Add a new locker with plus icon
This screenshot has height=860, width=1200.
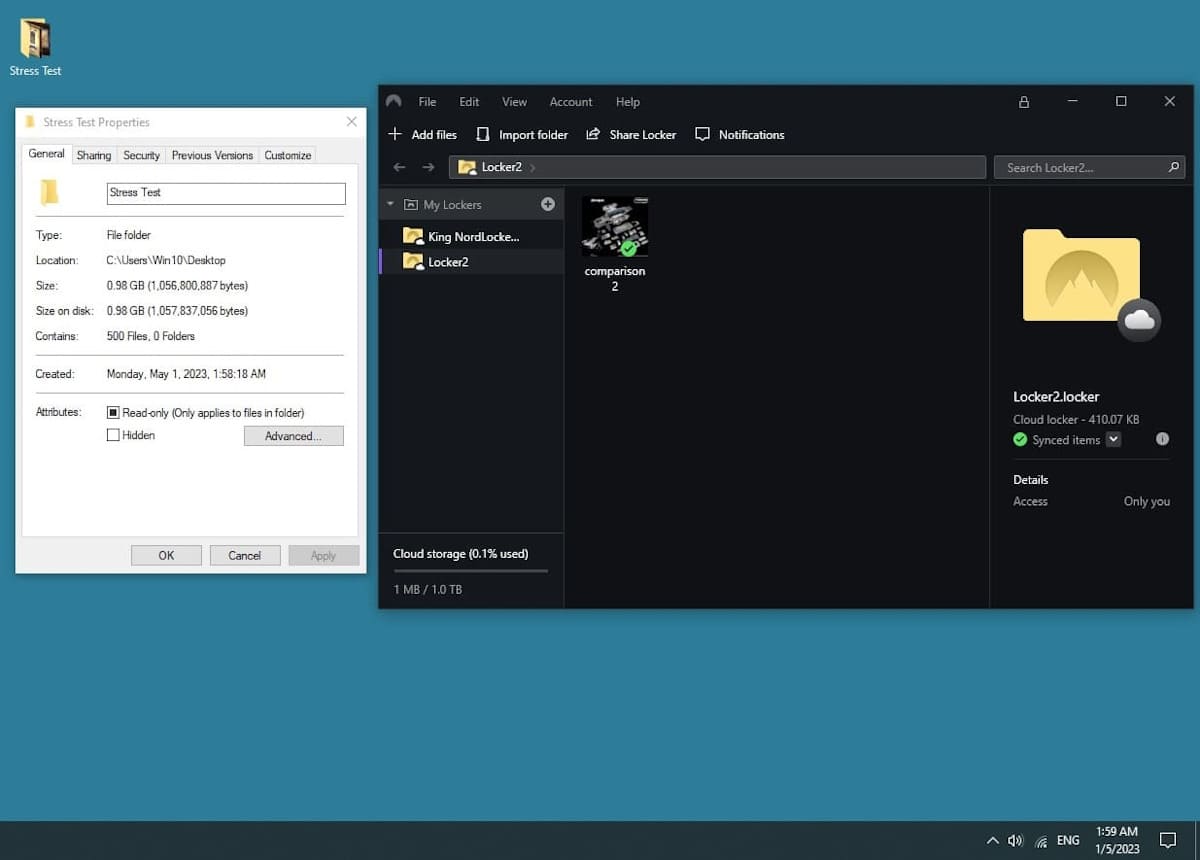click(x=548, y=204)
